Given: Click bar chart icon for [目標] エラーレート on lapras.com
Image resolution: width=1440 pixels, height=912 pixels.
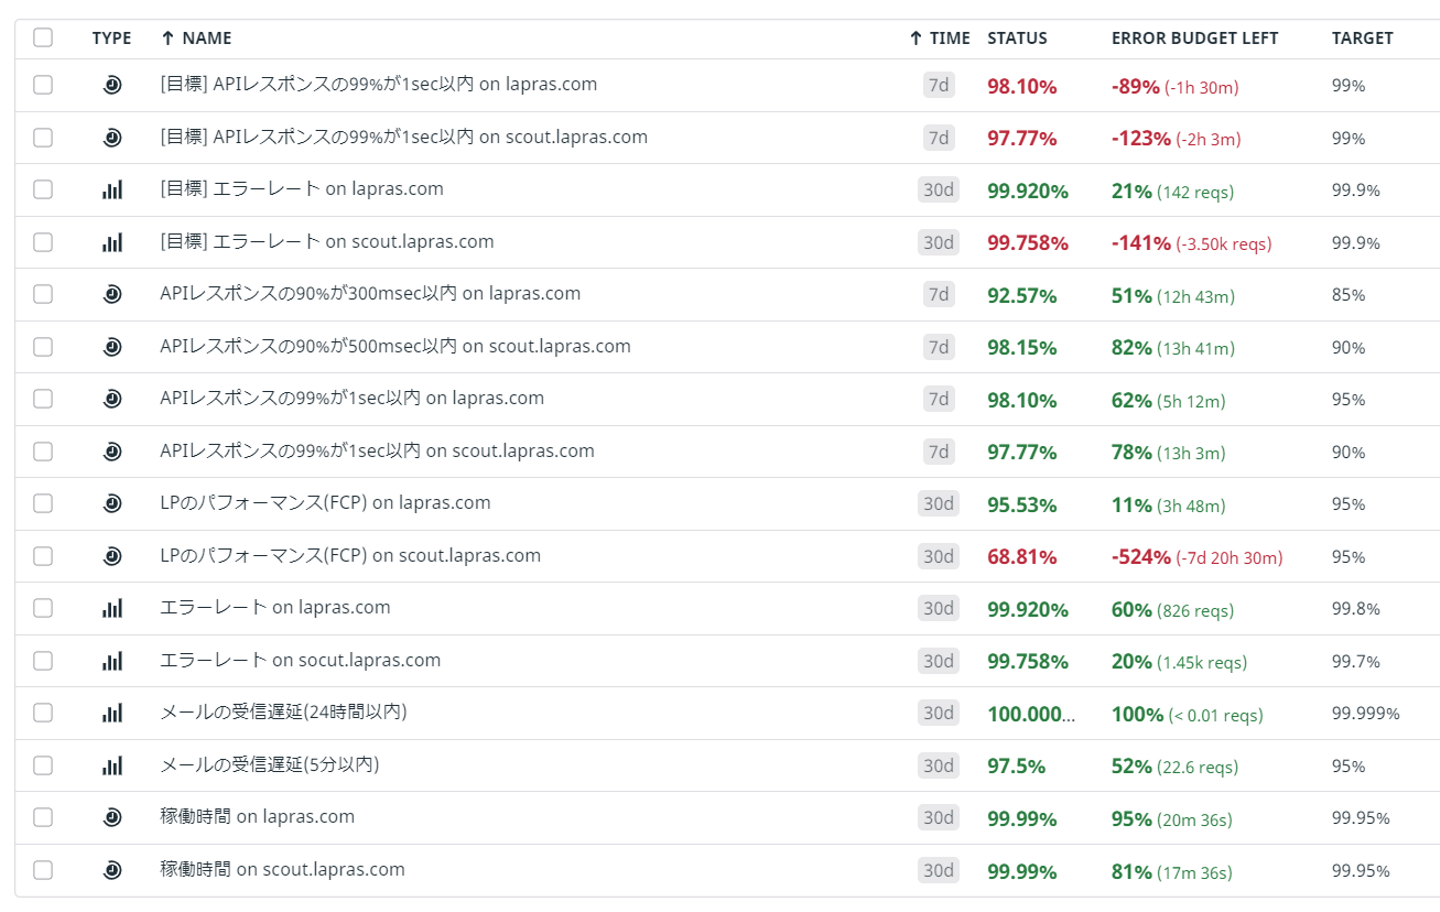Looking at the screenshot, I should coord(112,190).
